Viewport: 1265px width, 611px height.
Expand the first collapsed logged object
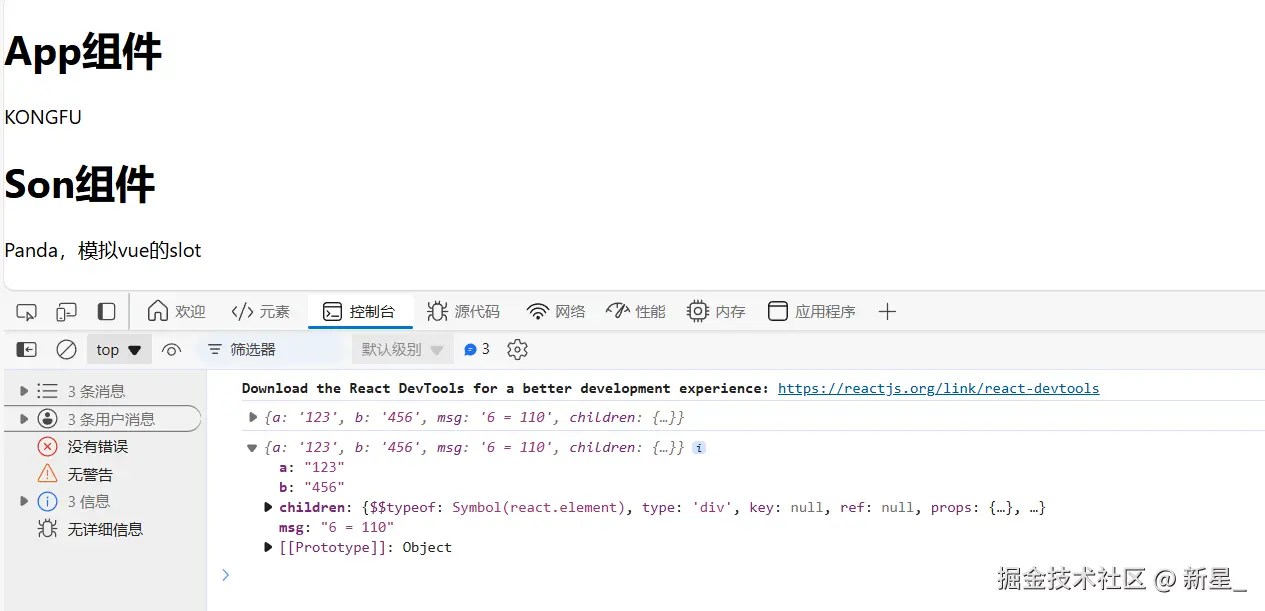click(253, 417)
